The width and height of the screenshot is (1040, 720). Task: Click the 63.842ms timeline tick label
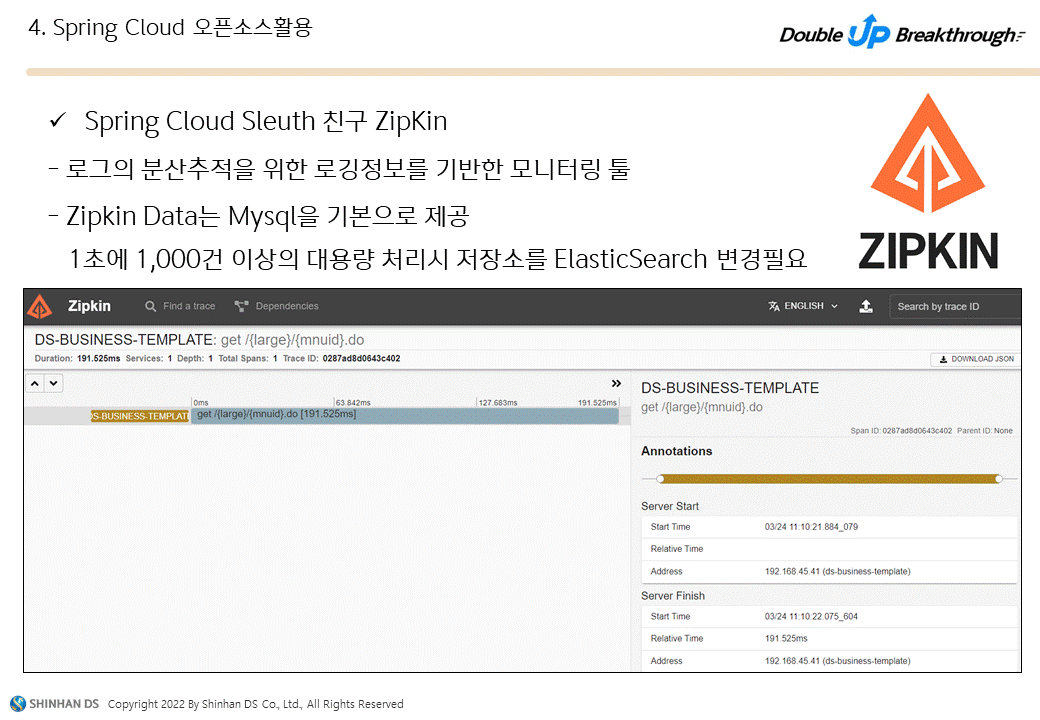click(353, 402)
